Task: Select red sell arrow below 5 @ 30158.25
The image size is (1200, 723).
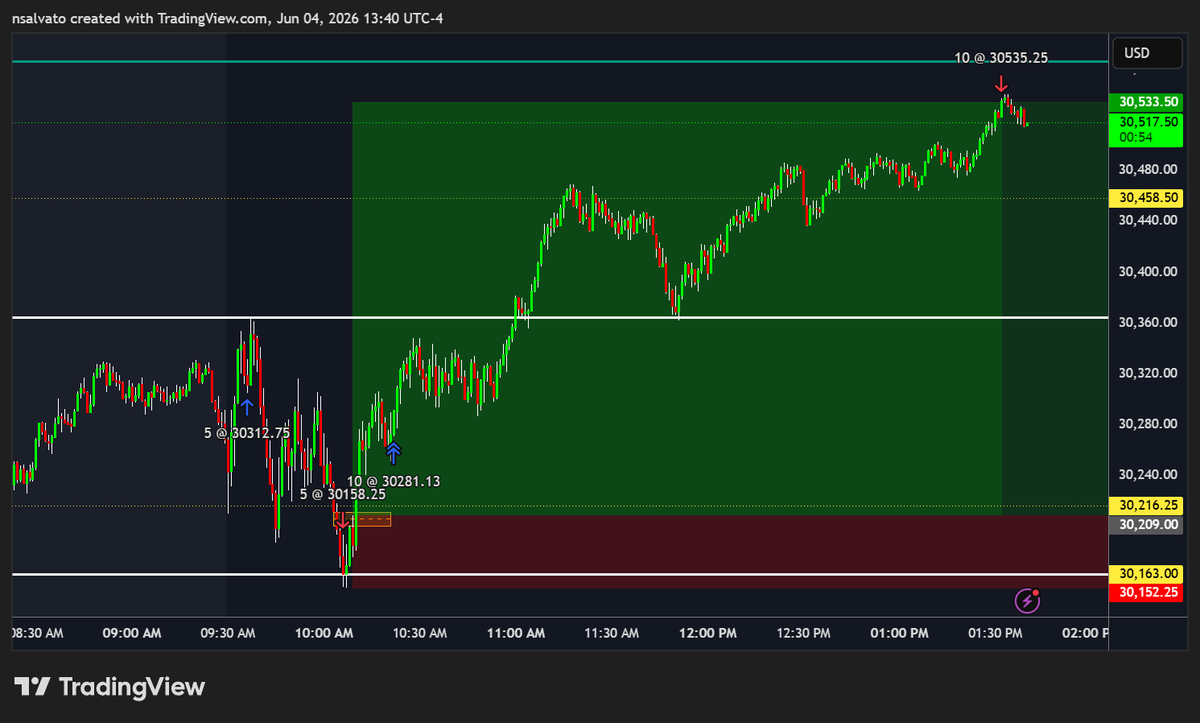Action: pyautogui.click(x=343, y=520)
